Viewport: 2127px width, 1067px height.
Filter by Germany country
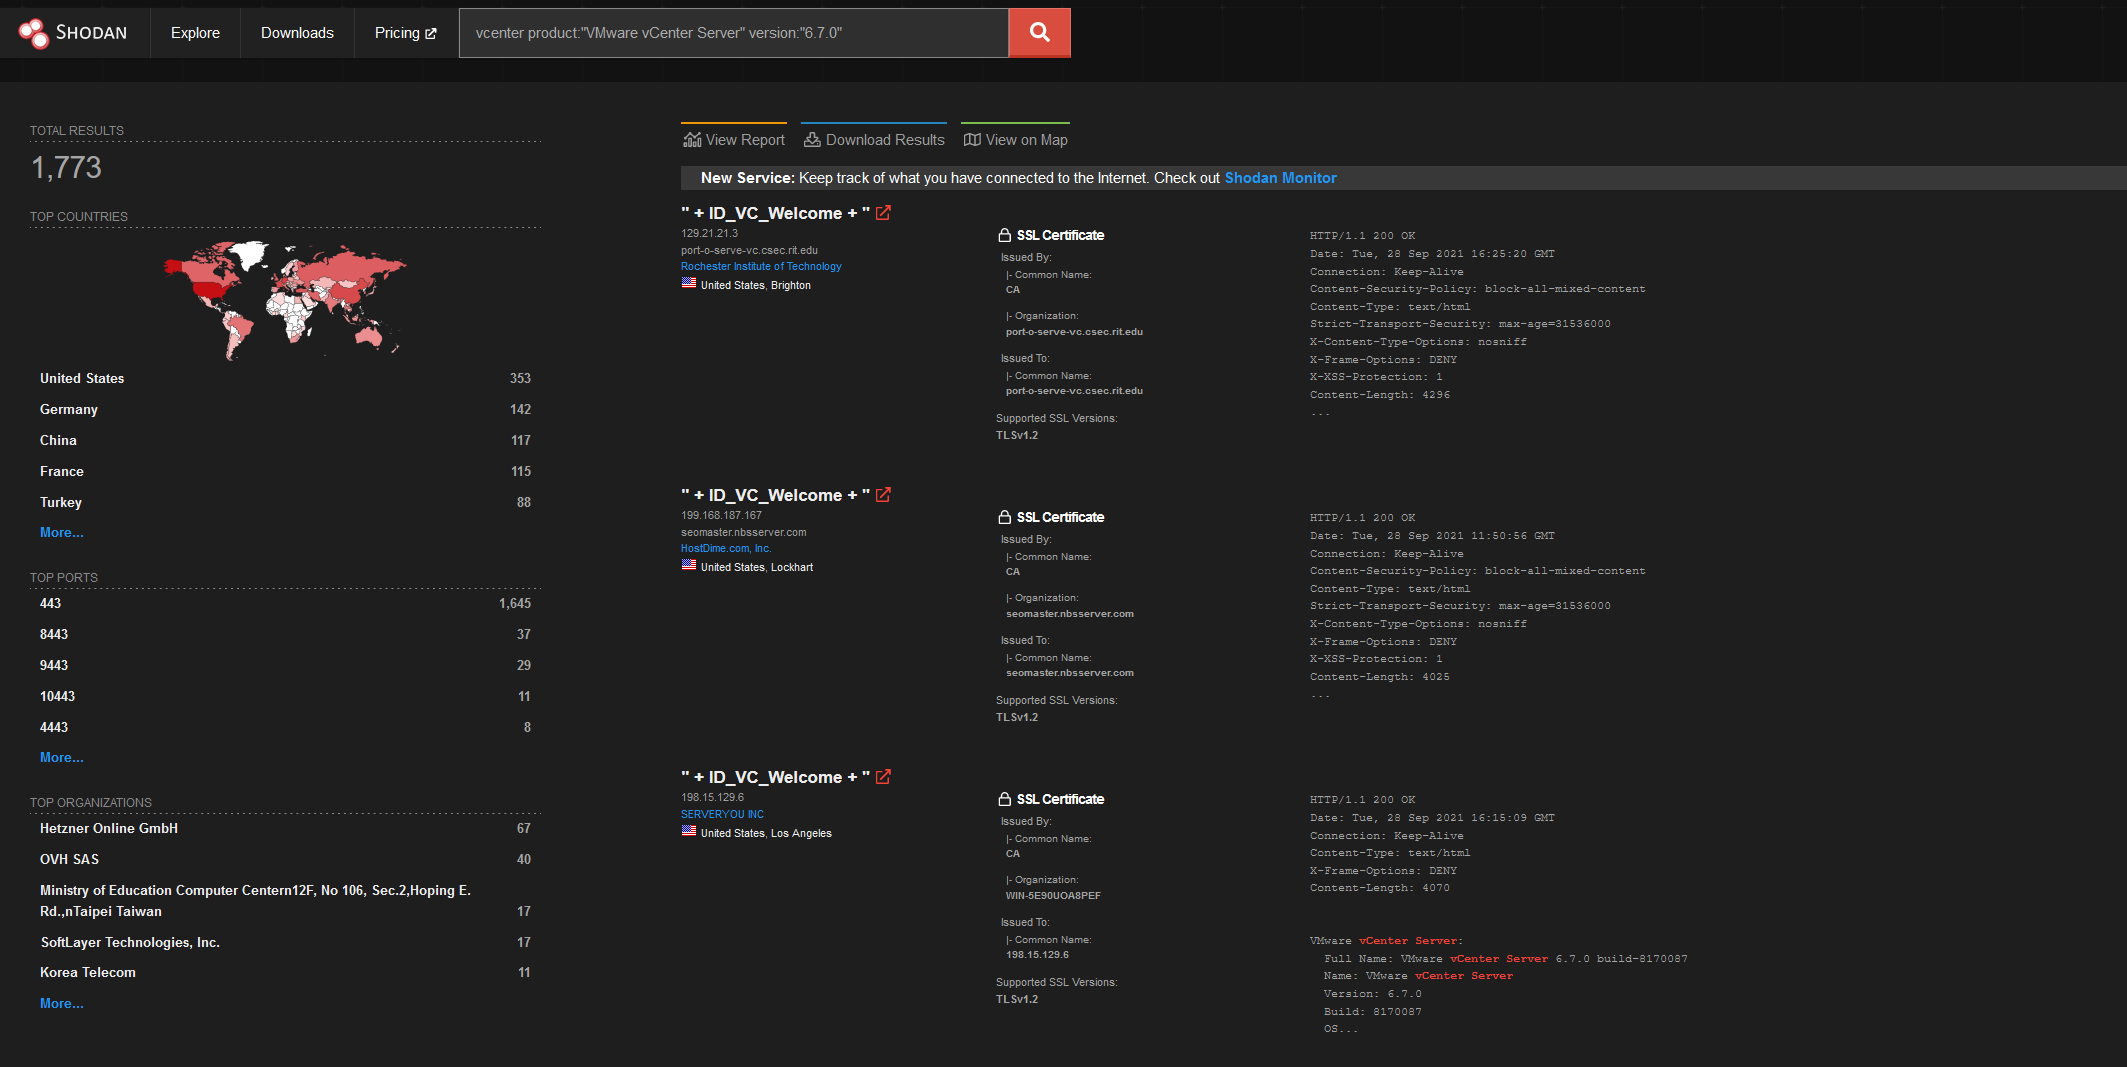click(x=285, y=409)
